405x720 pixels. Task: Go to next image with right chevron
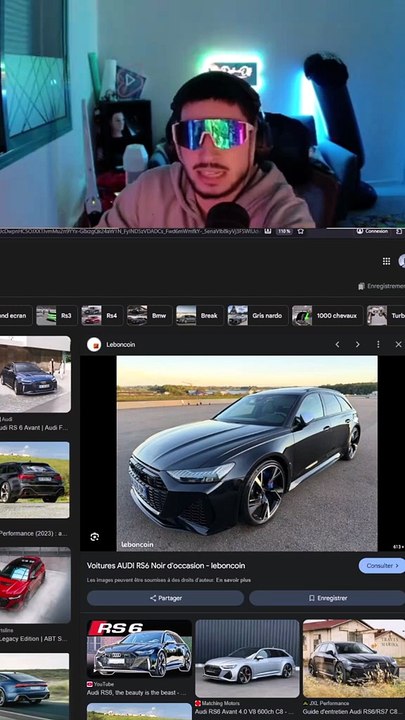point(358,344)
